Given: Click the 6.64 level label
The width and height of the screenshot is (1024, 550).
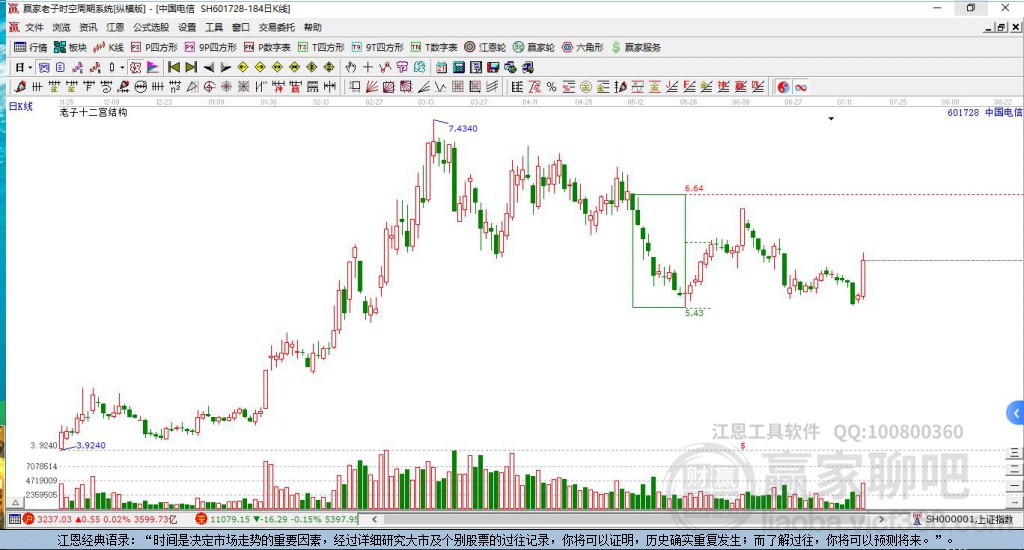Looking at the screenshot, I should pyautogui.click(x=694, y=188).
